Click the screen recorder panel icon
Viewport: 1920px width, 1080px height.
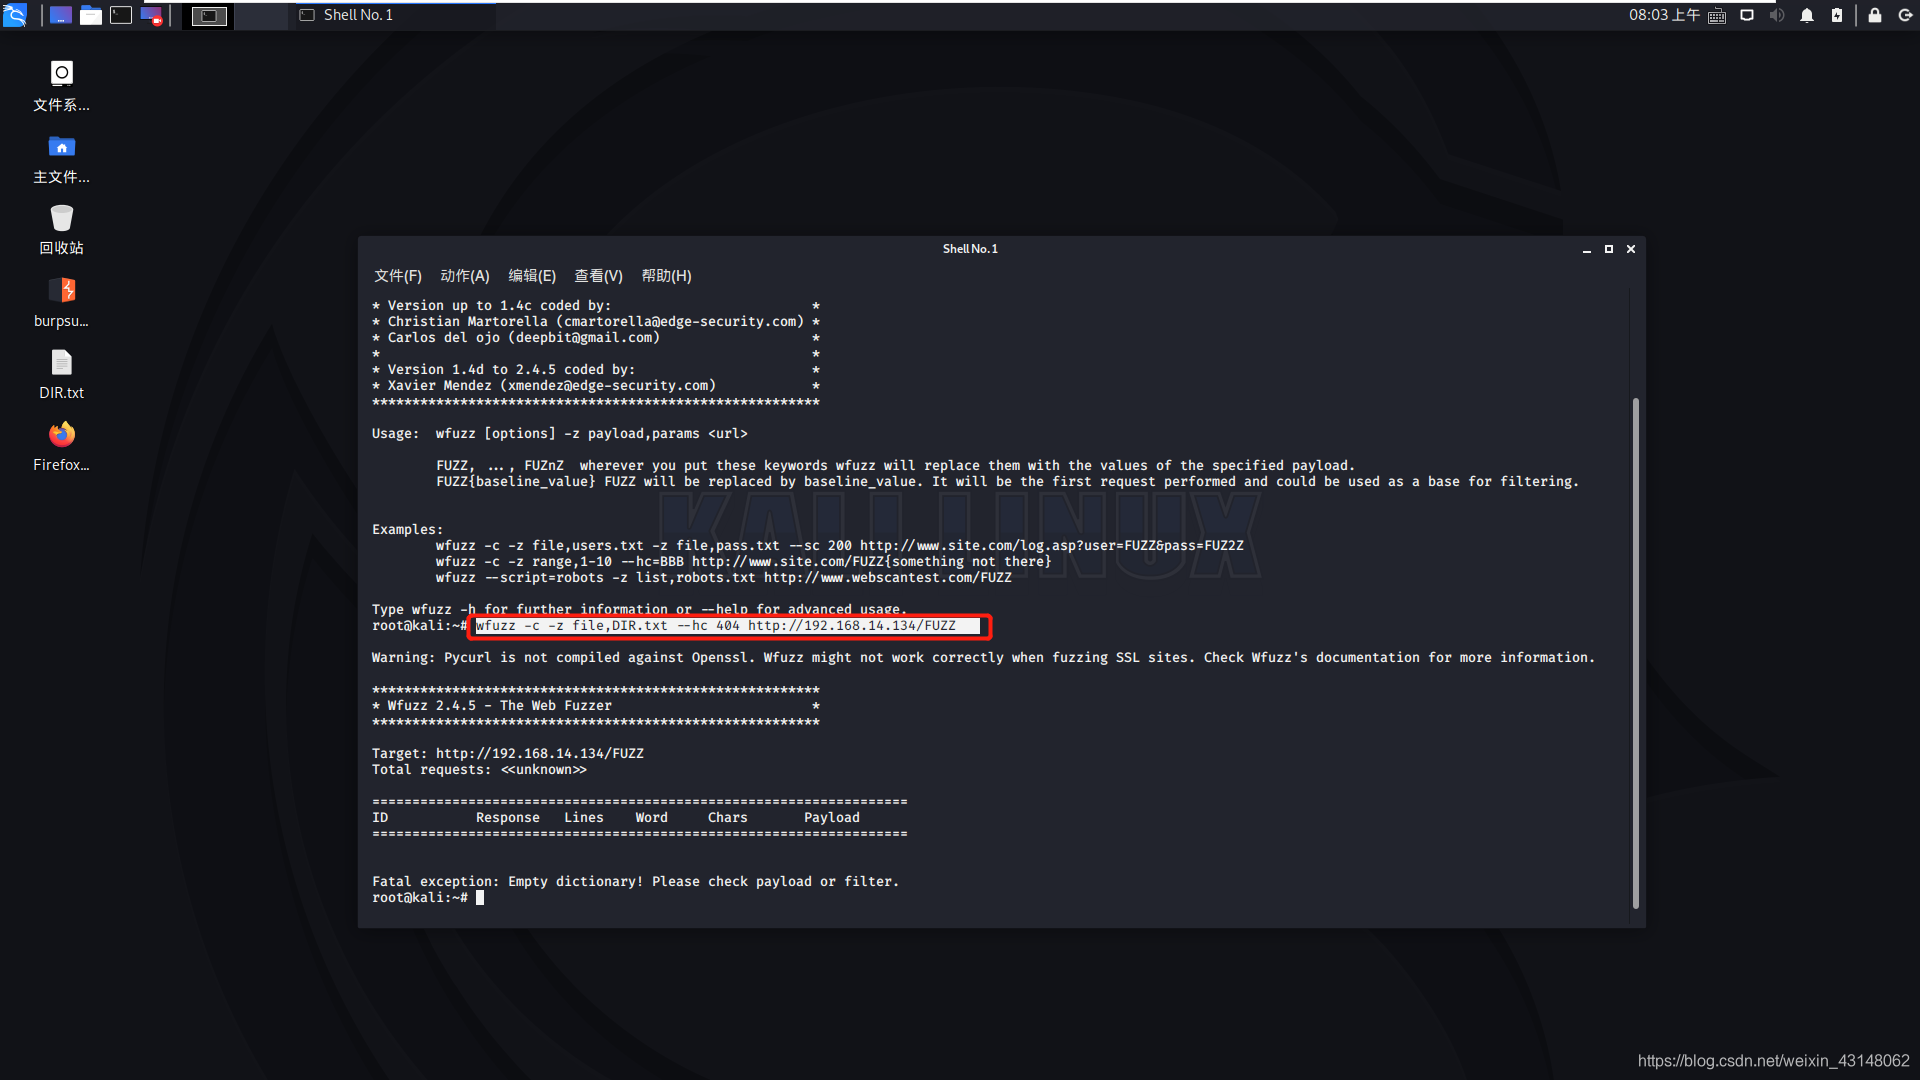[x=151, y=15]
